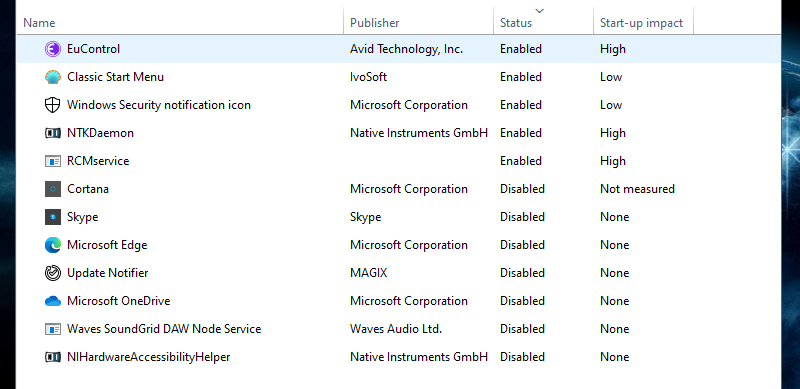Click Disabled status of Cortana

pyautogui.click(x=522, y=189)
